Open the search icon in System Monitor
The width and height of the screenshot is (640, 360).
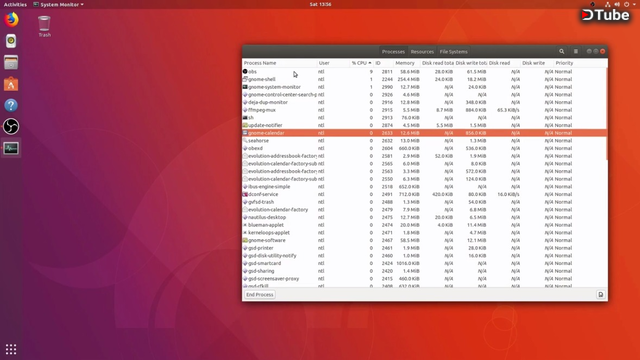tap(562, 51)
